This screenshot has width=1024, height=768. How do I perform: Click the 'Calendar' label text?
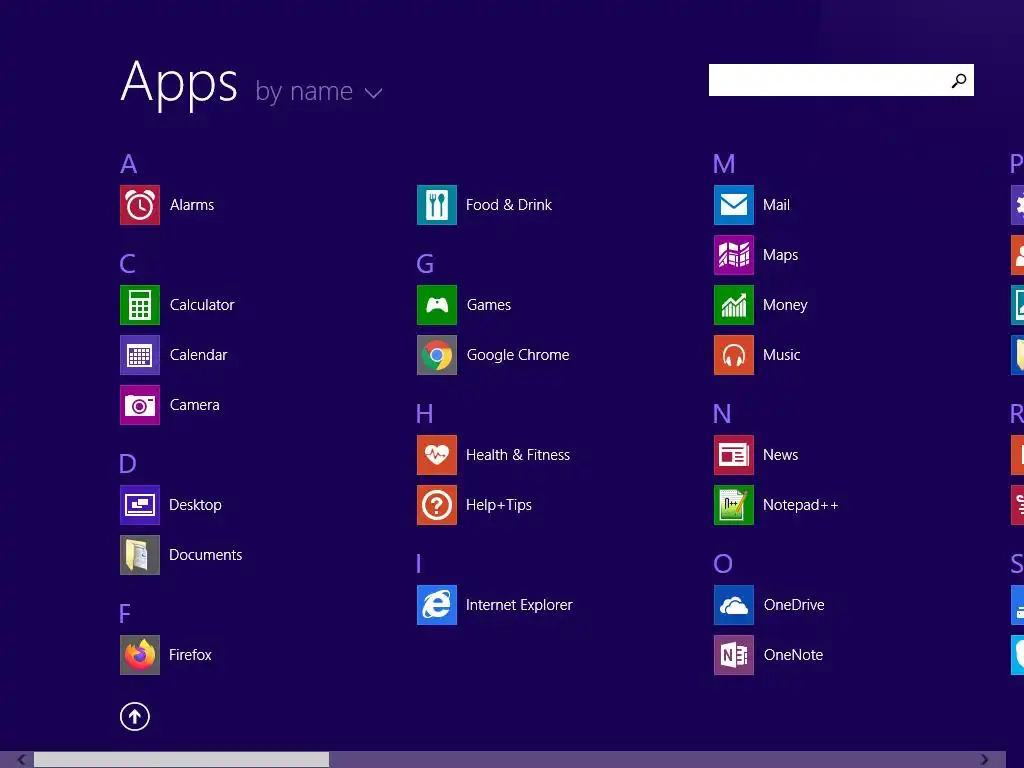[x=199, y=355]
